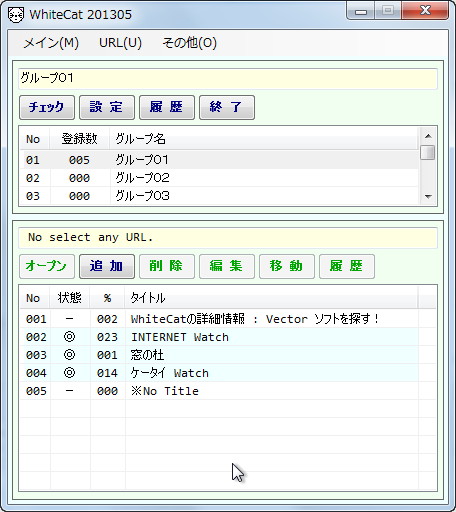Select the '※No Title' entry
456x512 pixels.
[x=218, y=391]
